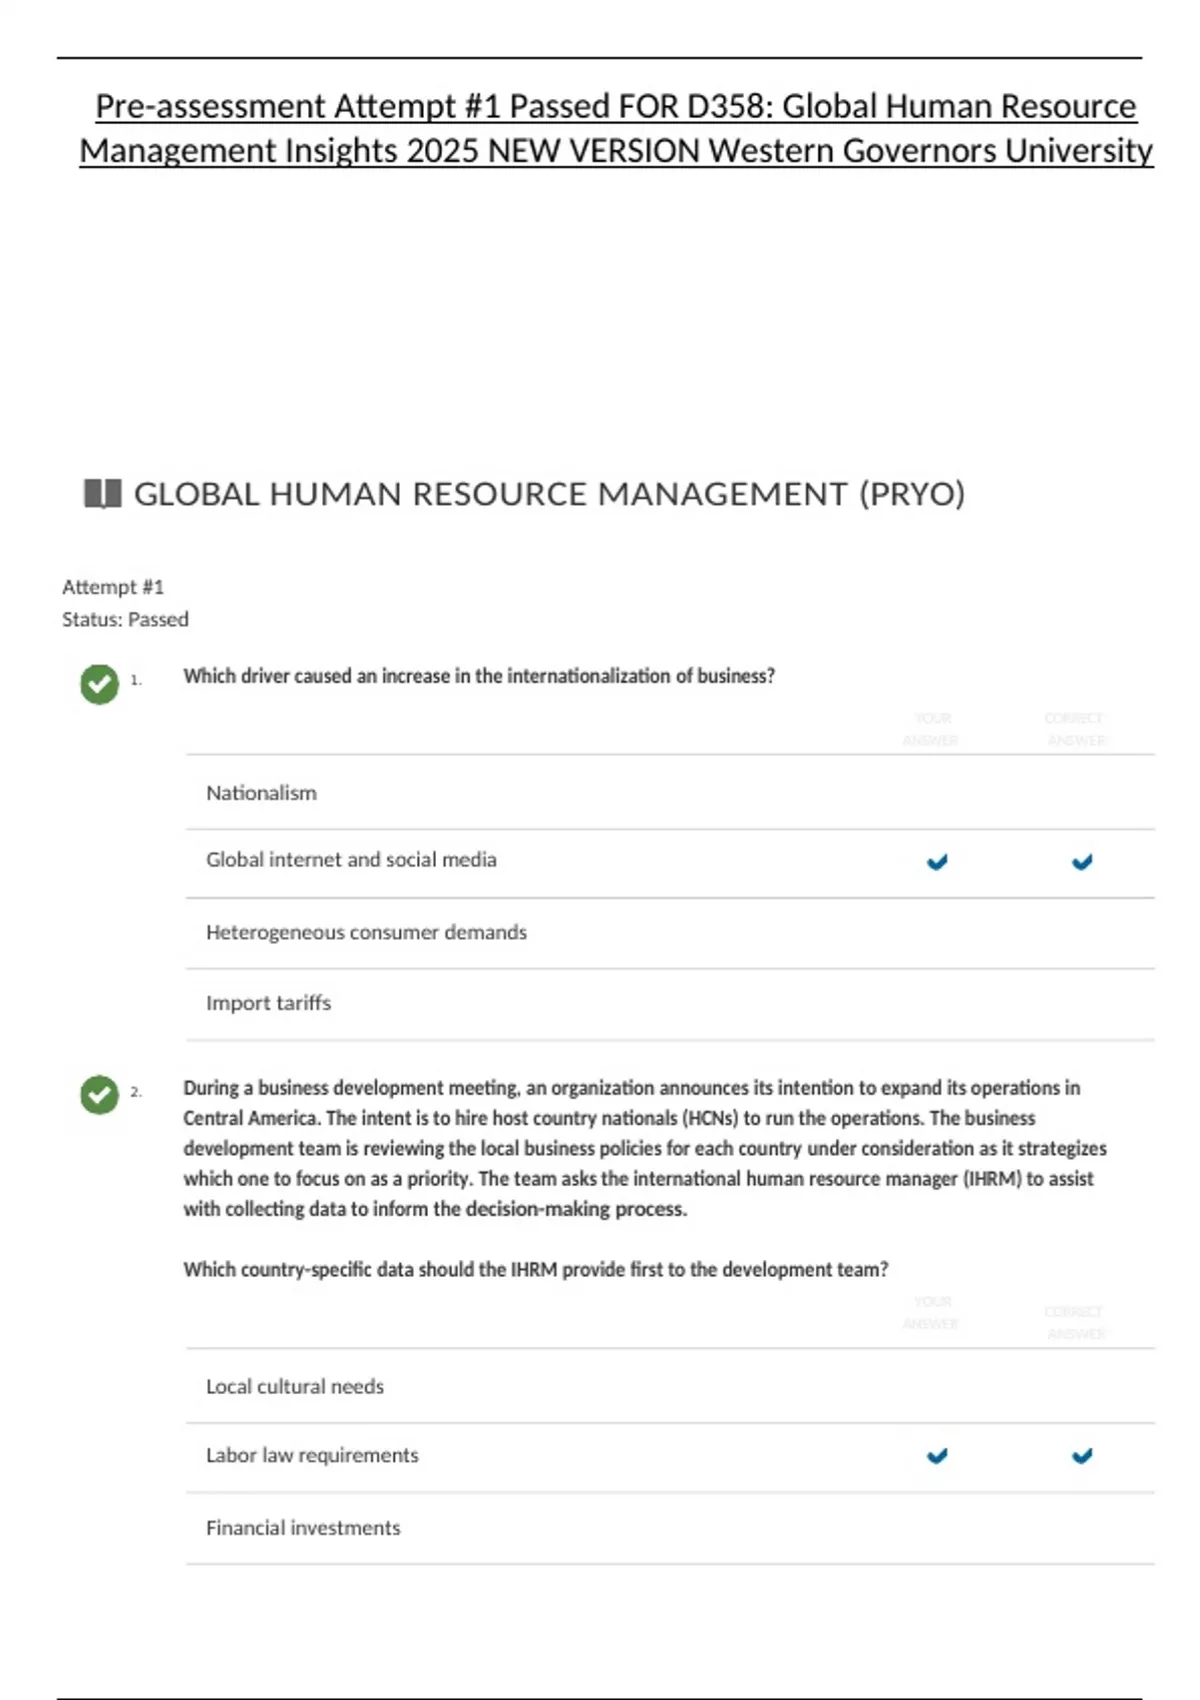
Task: Click the green checkmark icon for question 1
Action: 99,684
